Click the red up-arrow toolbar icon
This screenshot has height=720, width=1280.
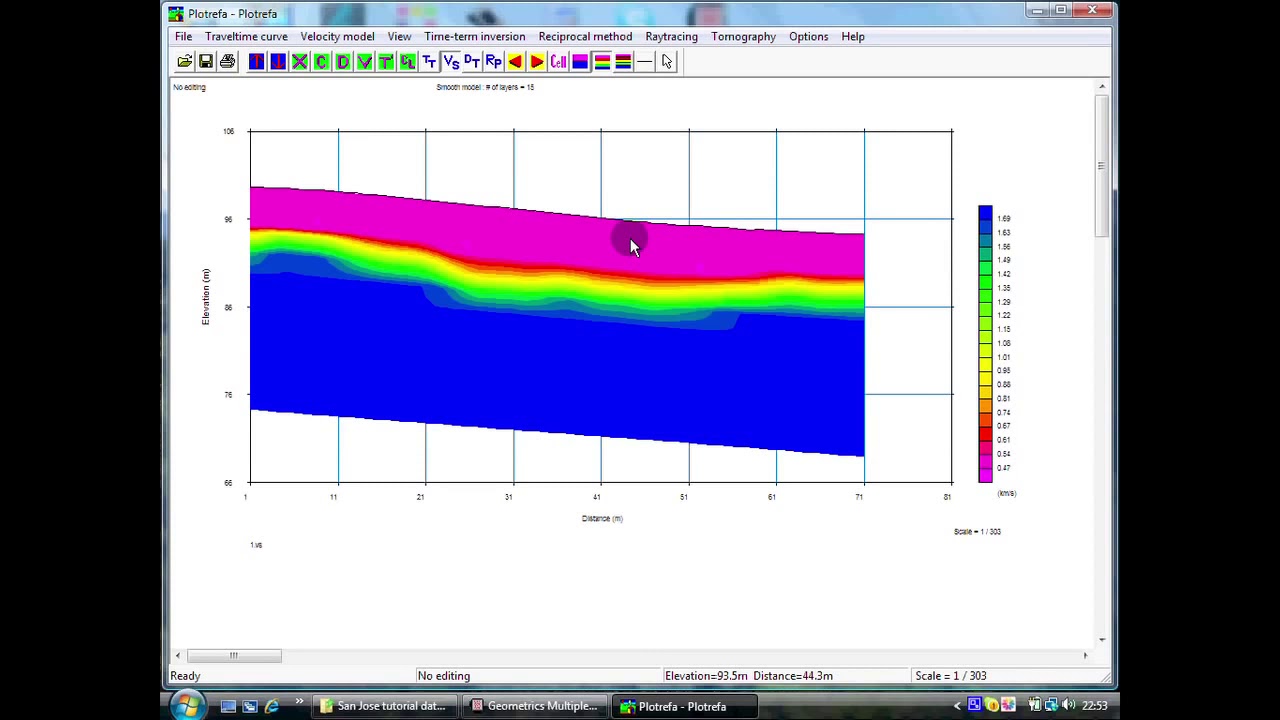pos(256,62)
